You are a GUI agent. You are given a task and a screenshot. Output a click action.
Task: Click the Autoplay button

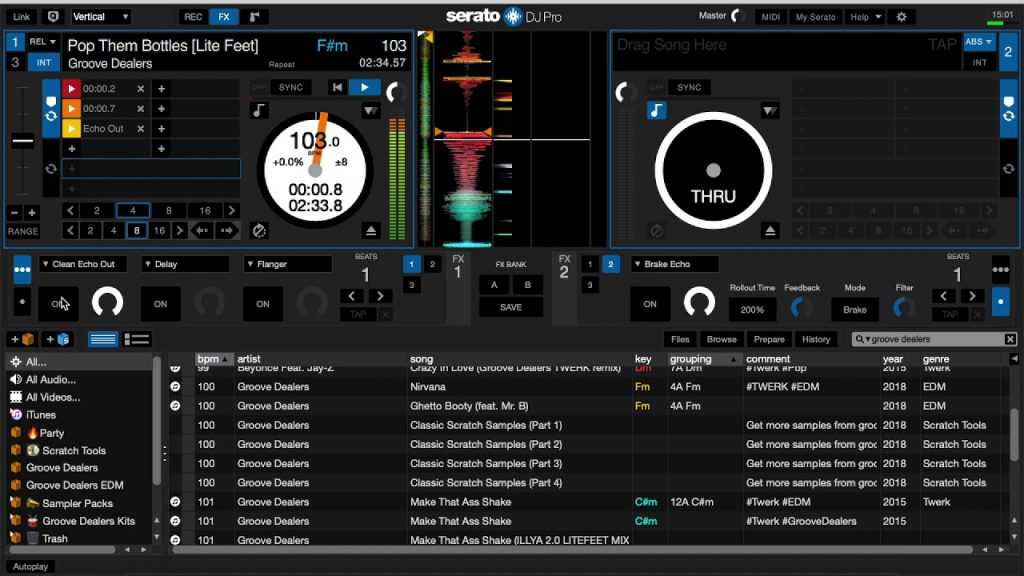pyautogui.click(x=30, y=566)
